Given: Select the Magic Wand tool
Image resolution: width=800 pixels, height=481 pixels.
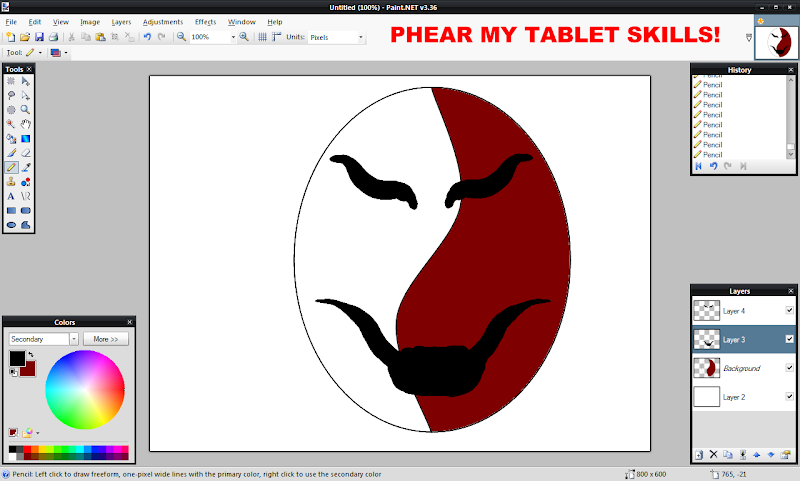Looking at the screenshot, I should pos(11,124).
